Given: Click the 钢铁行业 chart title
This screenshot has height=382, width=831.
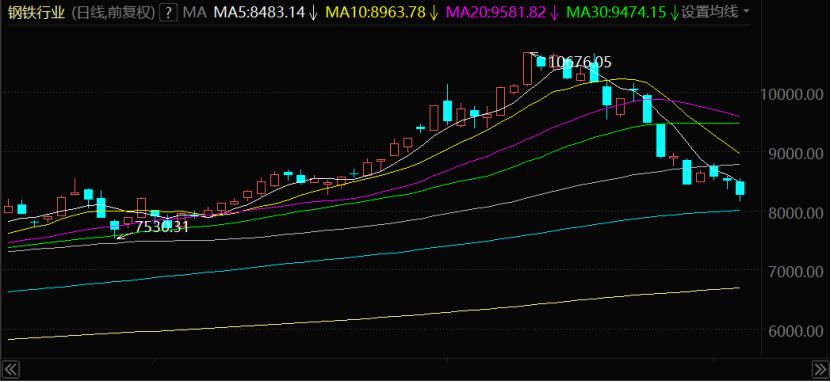Looking at the screenshot, I should point(36,12).
